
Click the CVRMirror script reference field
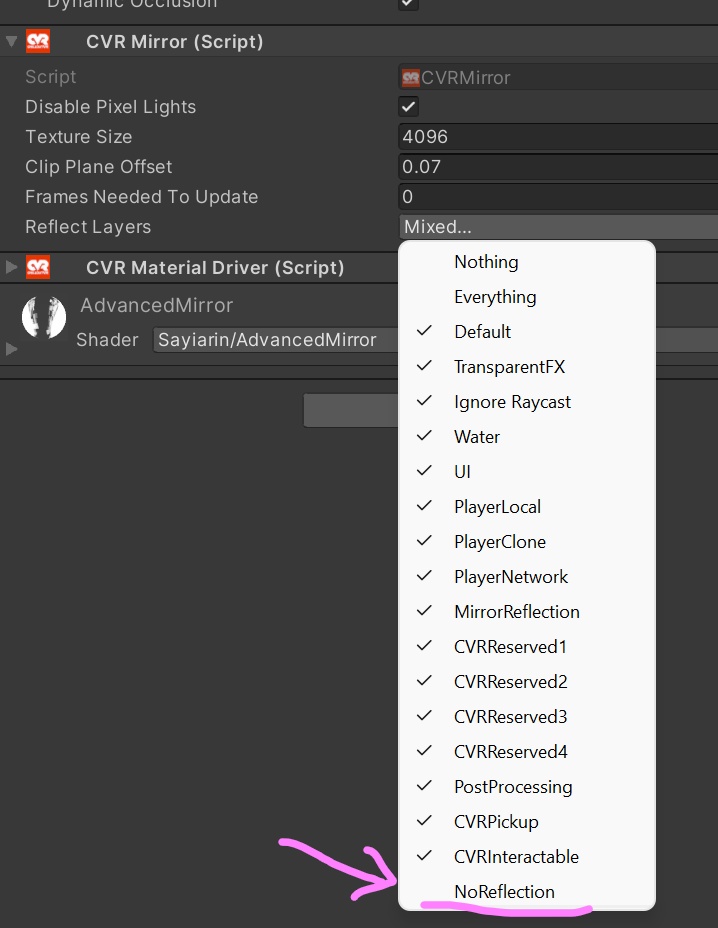(x=558, y=78)
